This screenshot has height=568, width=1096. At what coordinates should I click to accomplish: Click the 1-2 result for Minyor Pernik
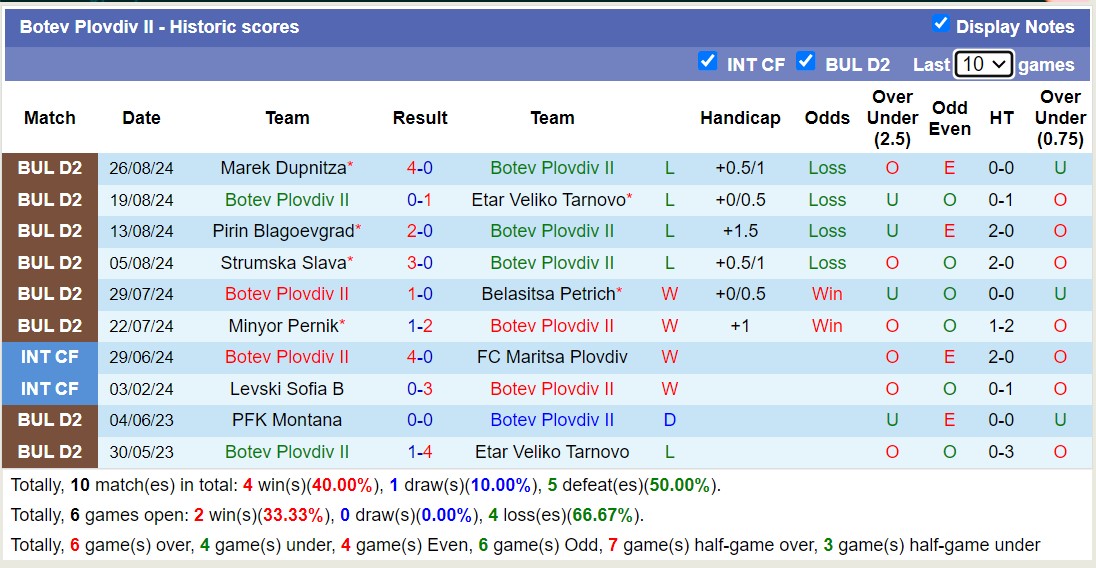point(420,326)
